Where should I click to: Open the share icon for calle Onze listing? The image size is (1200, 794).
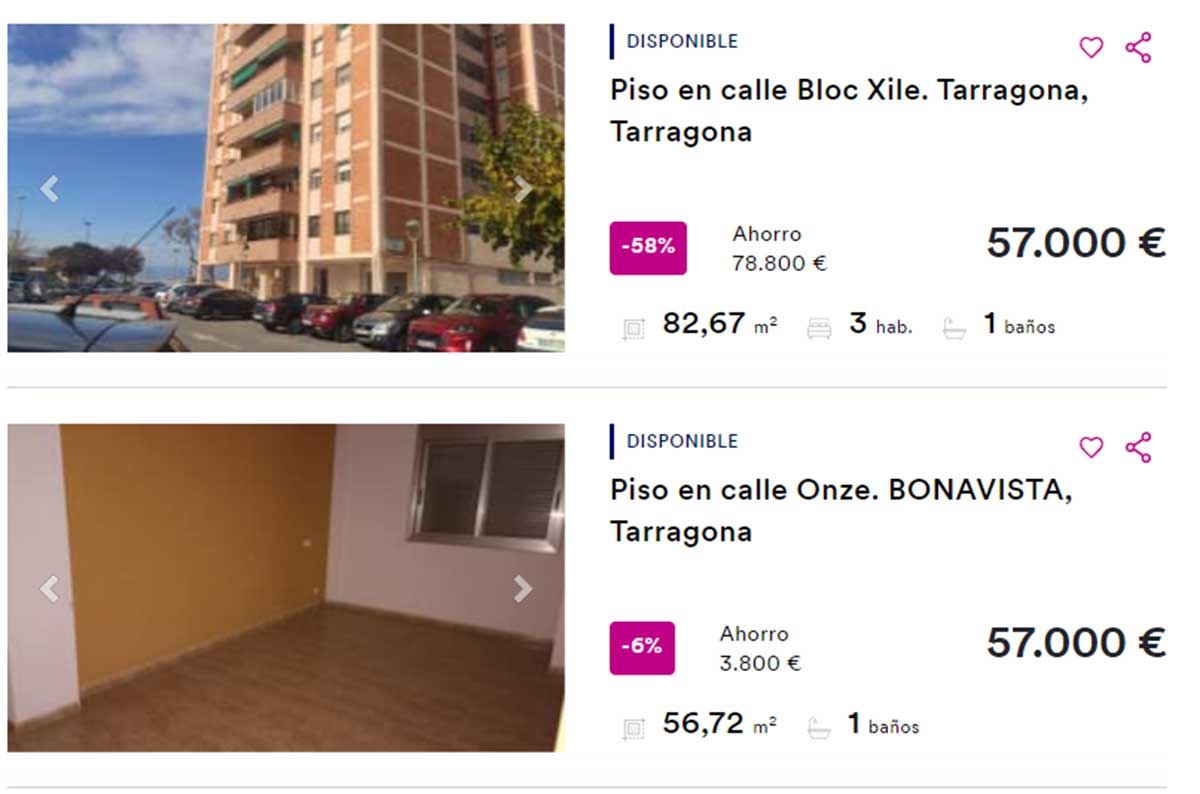1139,448
